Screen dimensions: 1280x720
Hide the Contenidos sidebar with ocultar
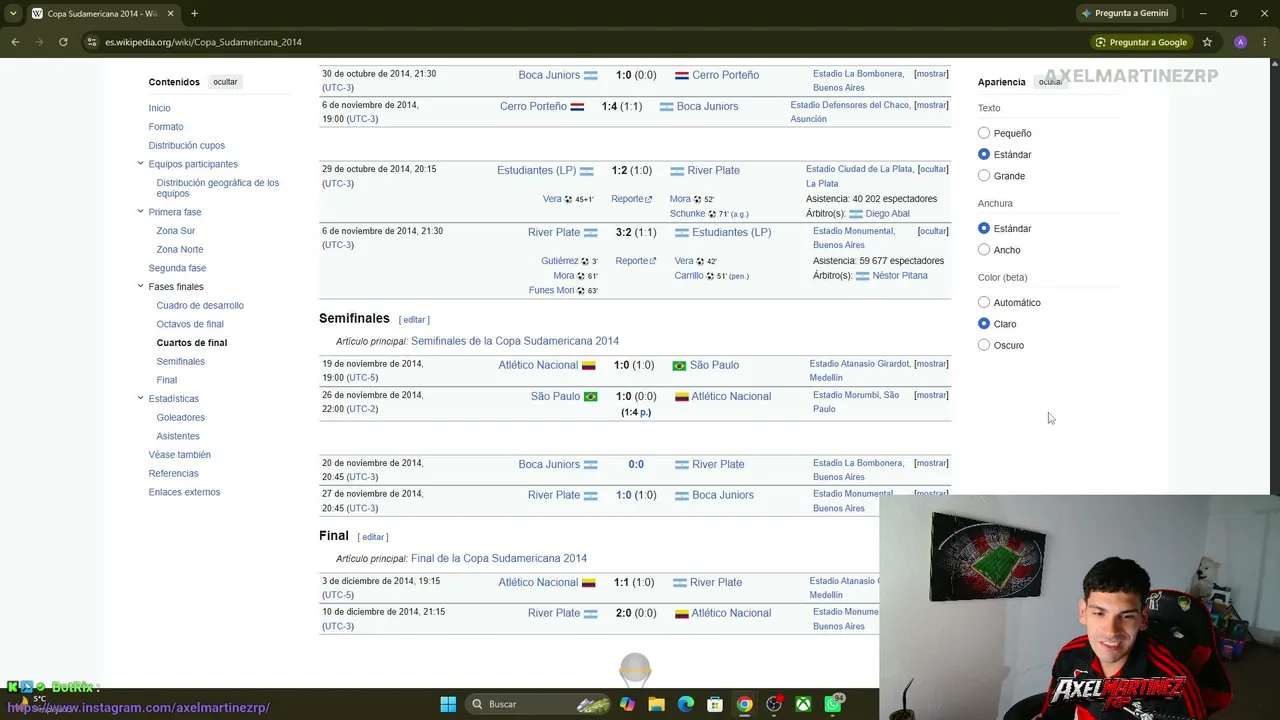(225, 82)
